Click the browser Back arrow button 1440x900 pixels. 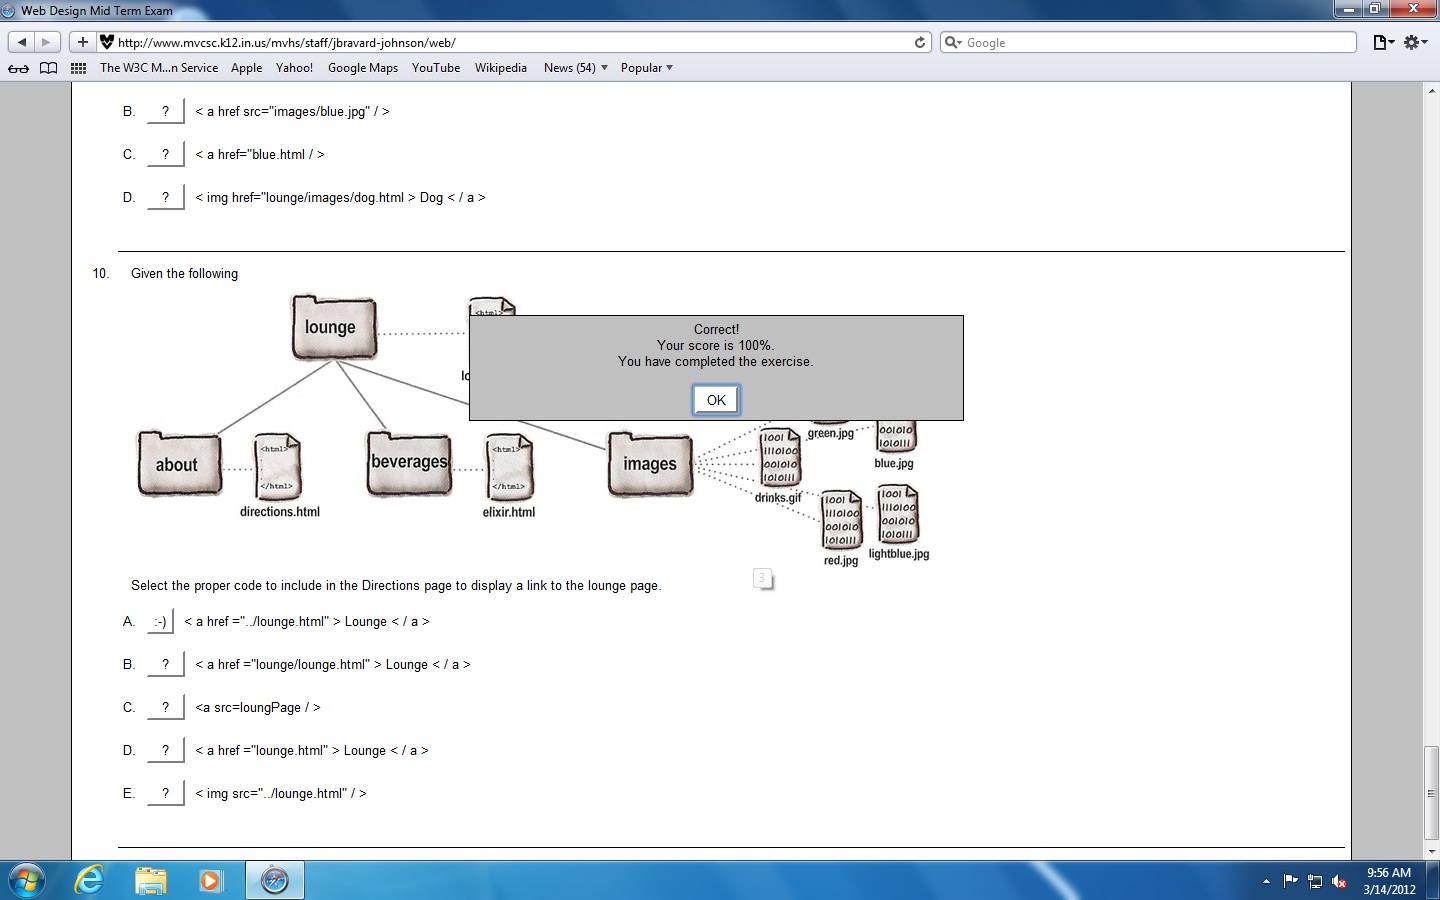coord(22,42)
